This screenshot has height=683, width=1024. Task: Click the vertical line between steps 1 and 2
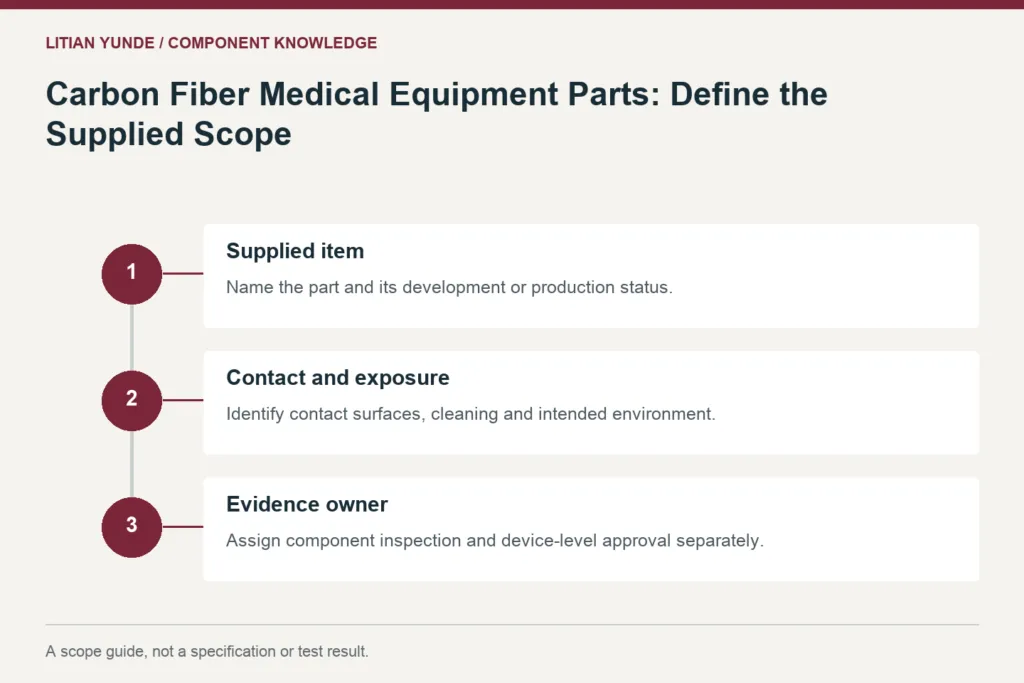[132, 337]
